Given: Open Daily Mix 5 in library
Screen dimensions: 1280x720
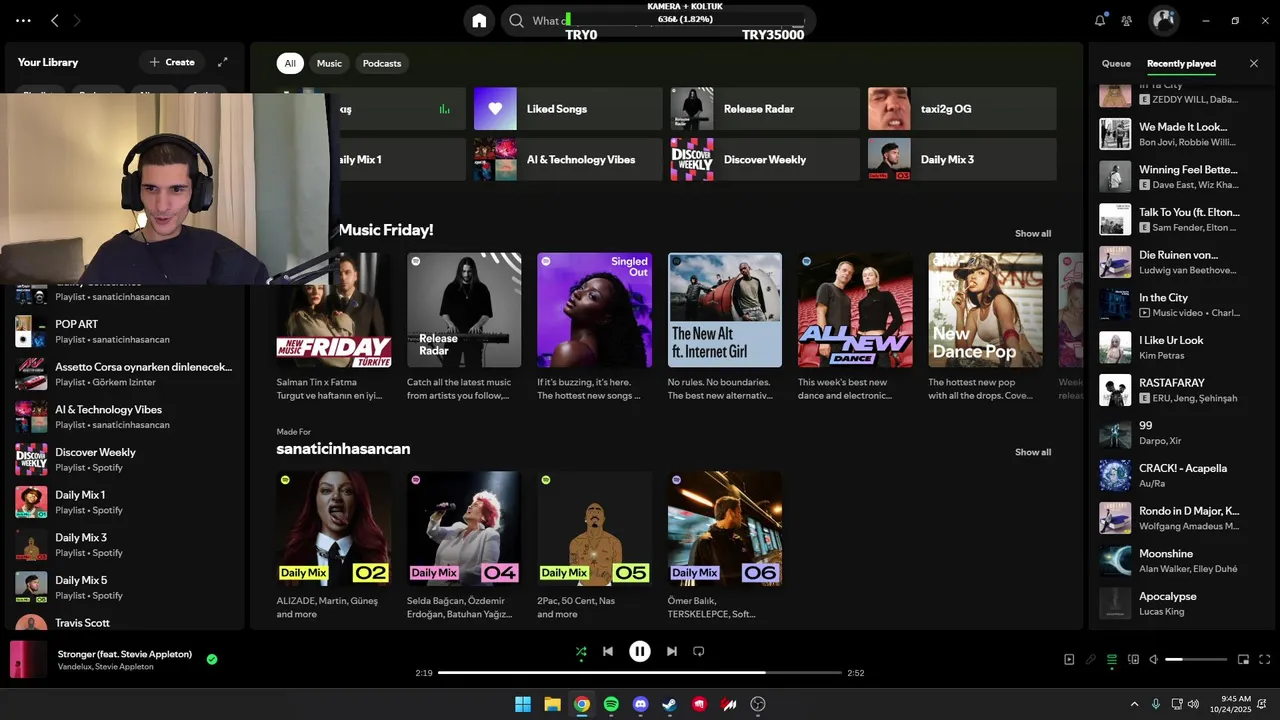Looking at the screenshot, I should coord(125,587).
